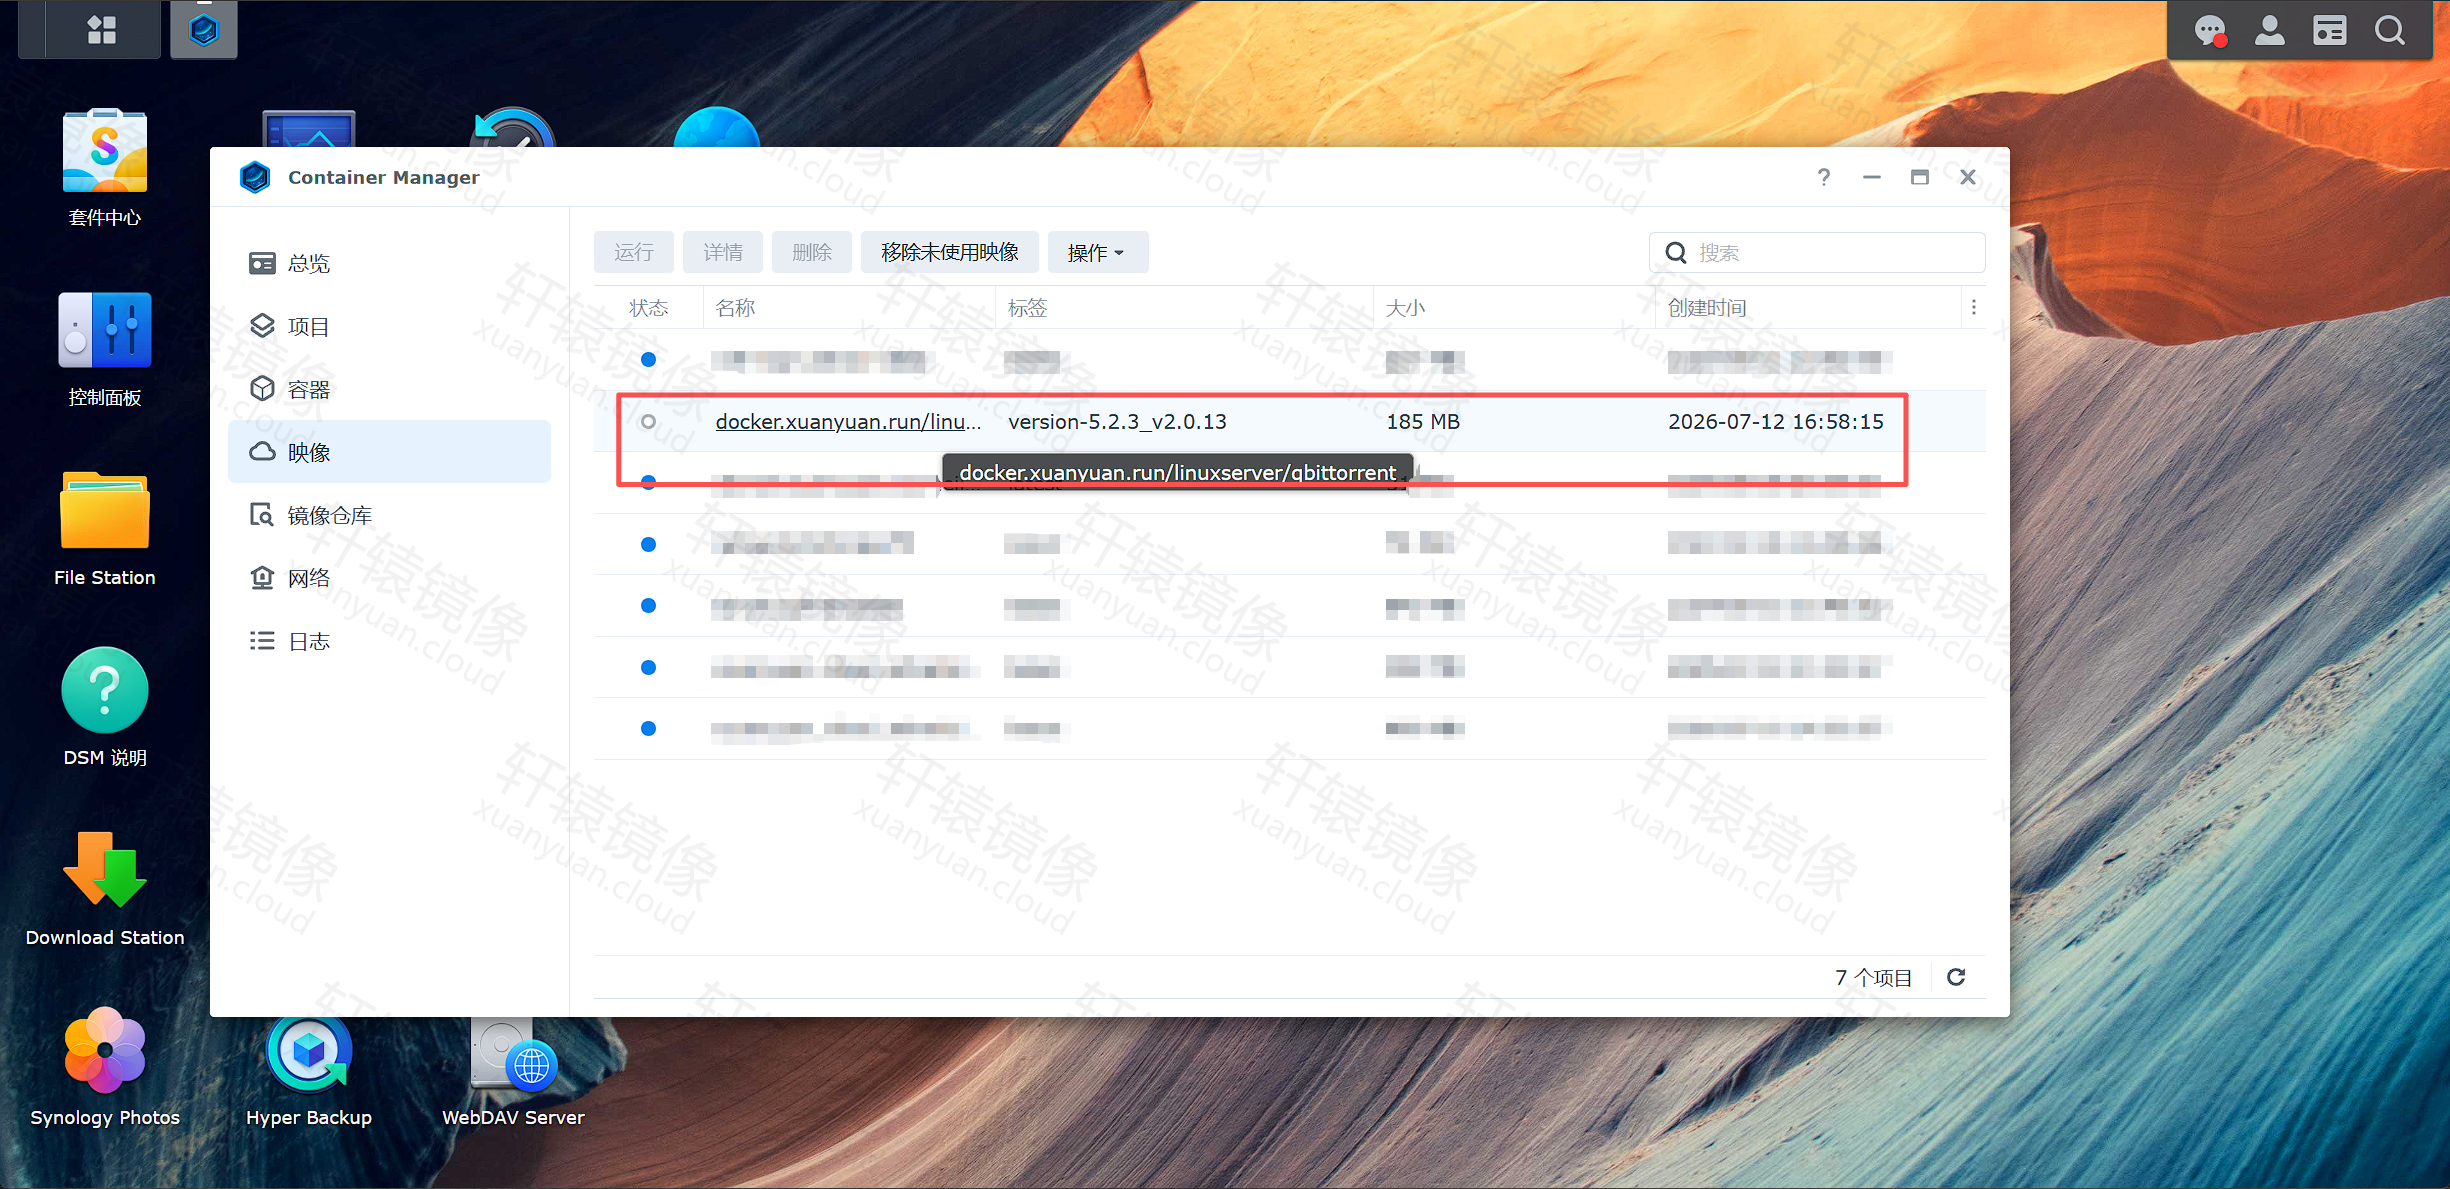Click the version-5.2.3_v2.0.13 tag cell
This screenshot has width=2450, height=1189.
[1117, 421]
